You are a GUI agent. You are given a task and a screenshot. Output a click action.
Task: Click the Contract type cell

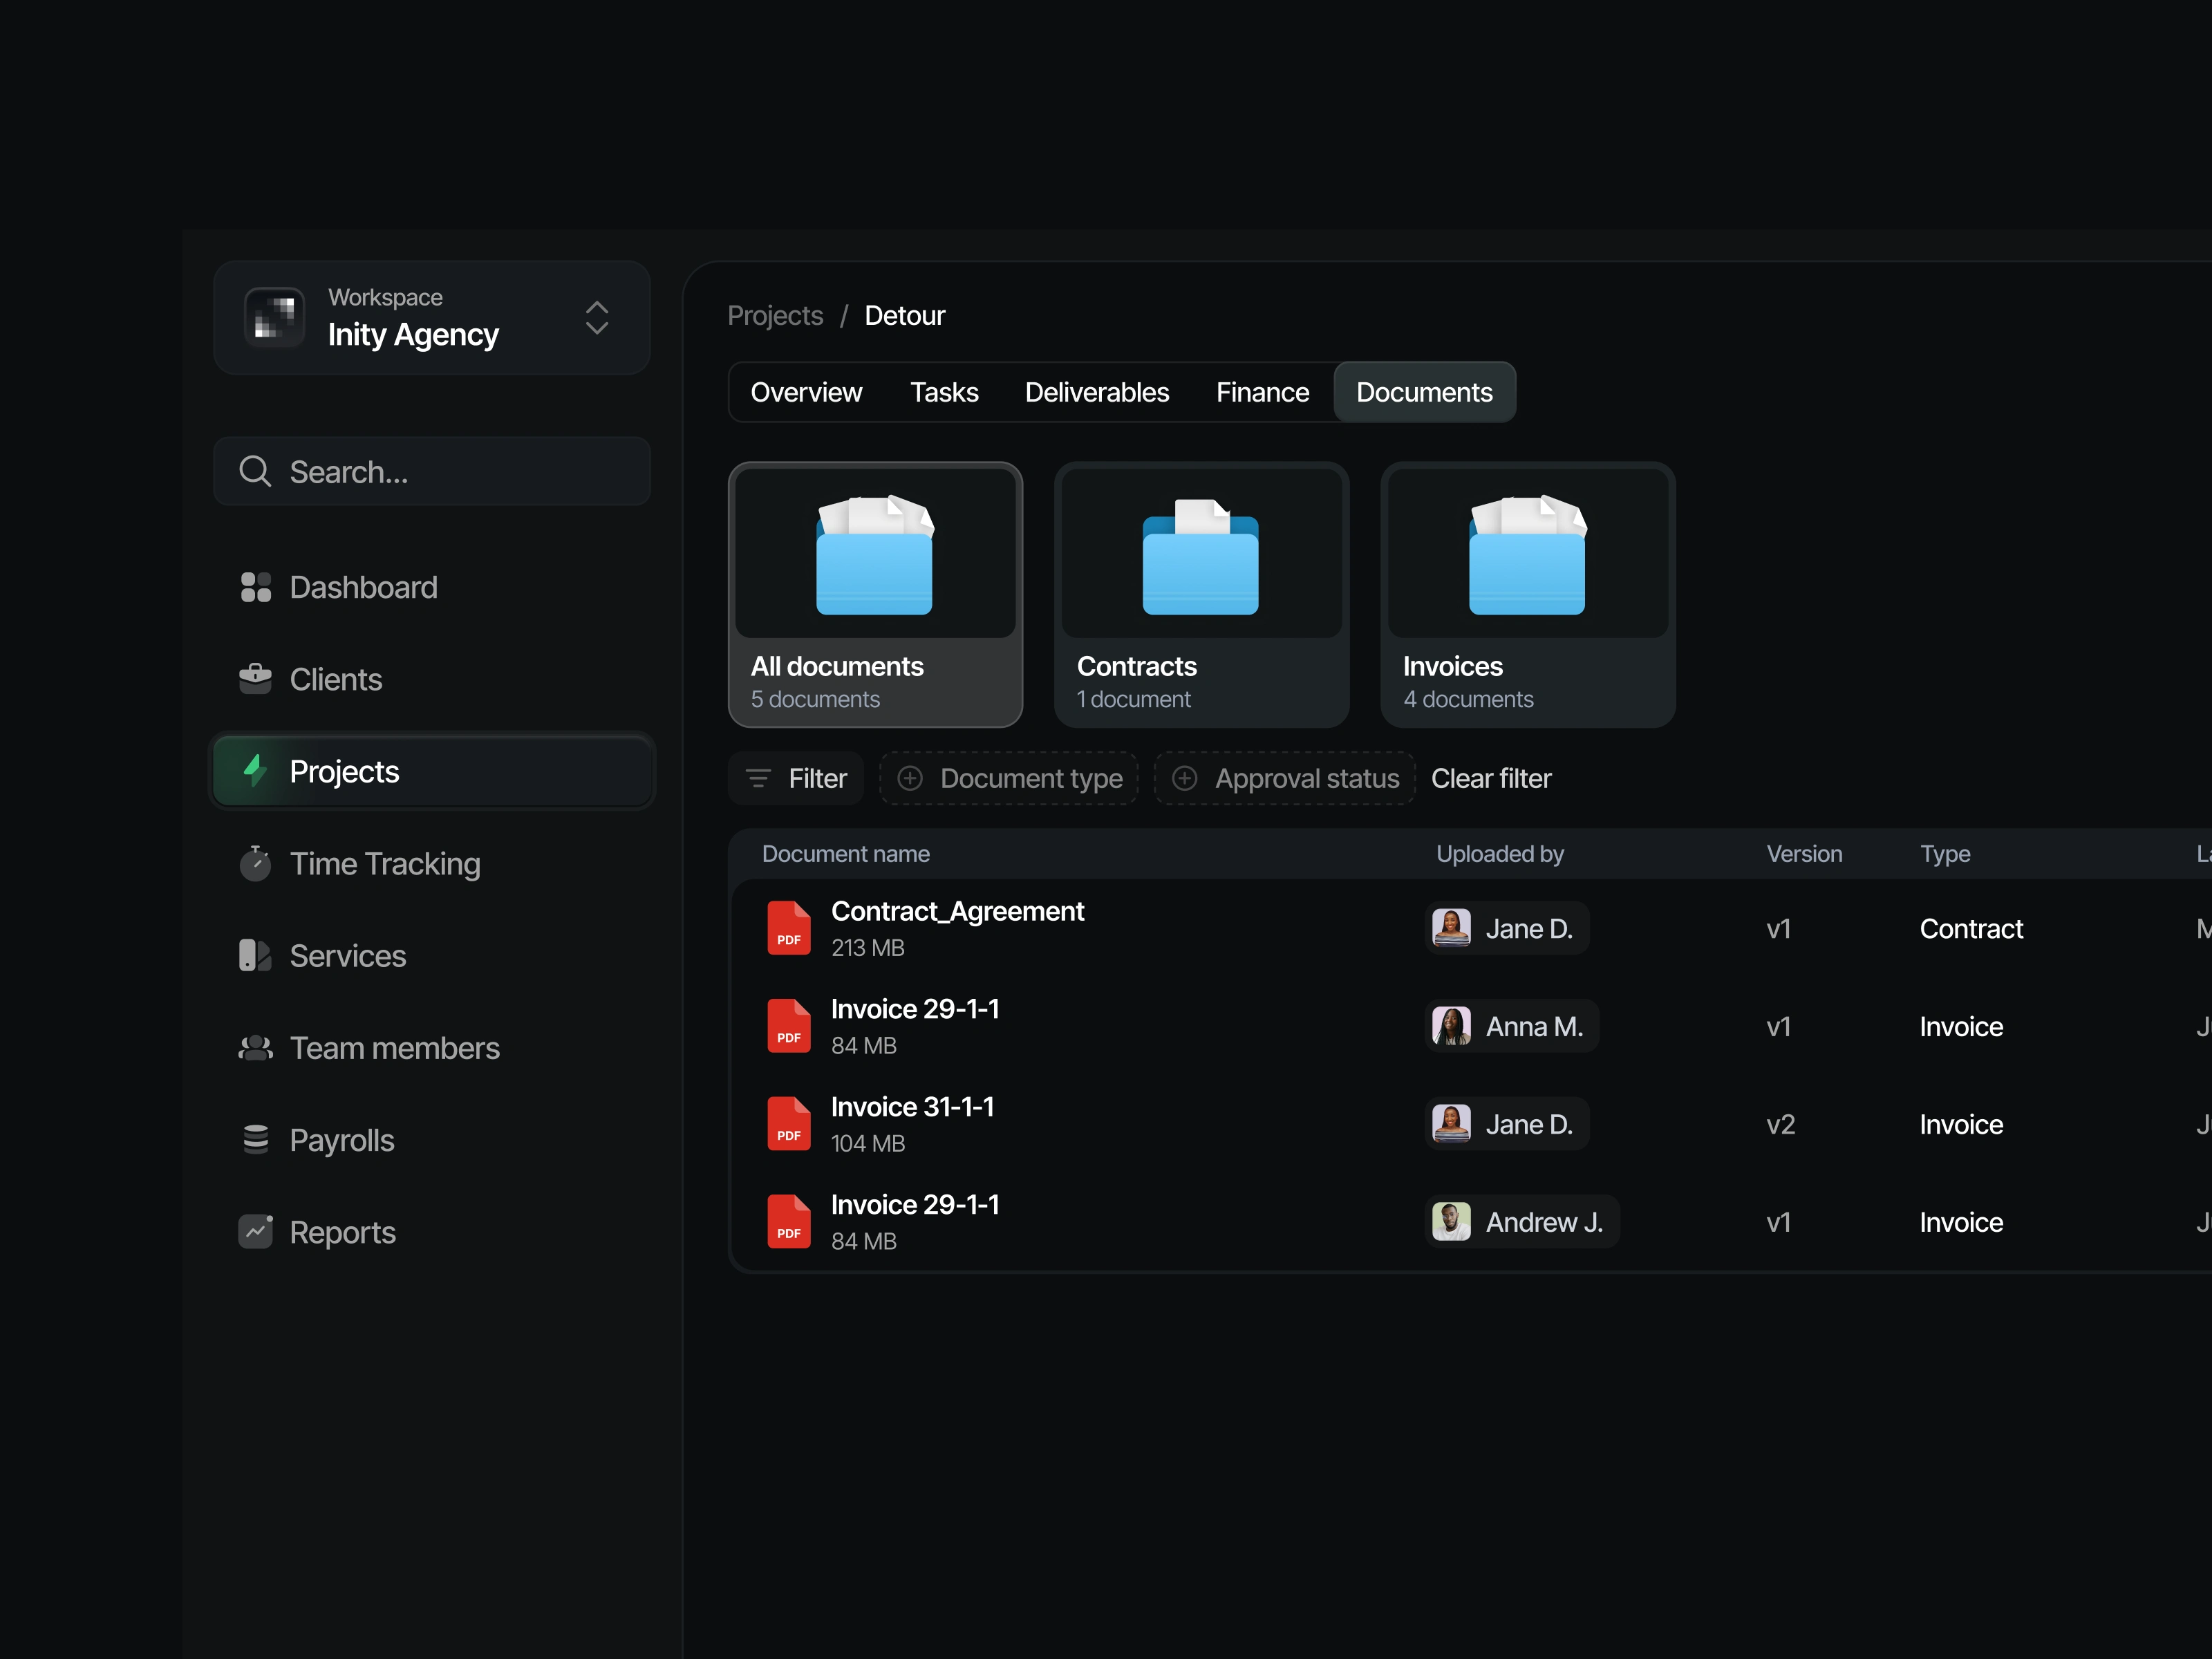1971,928
